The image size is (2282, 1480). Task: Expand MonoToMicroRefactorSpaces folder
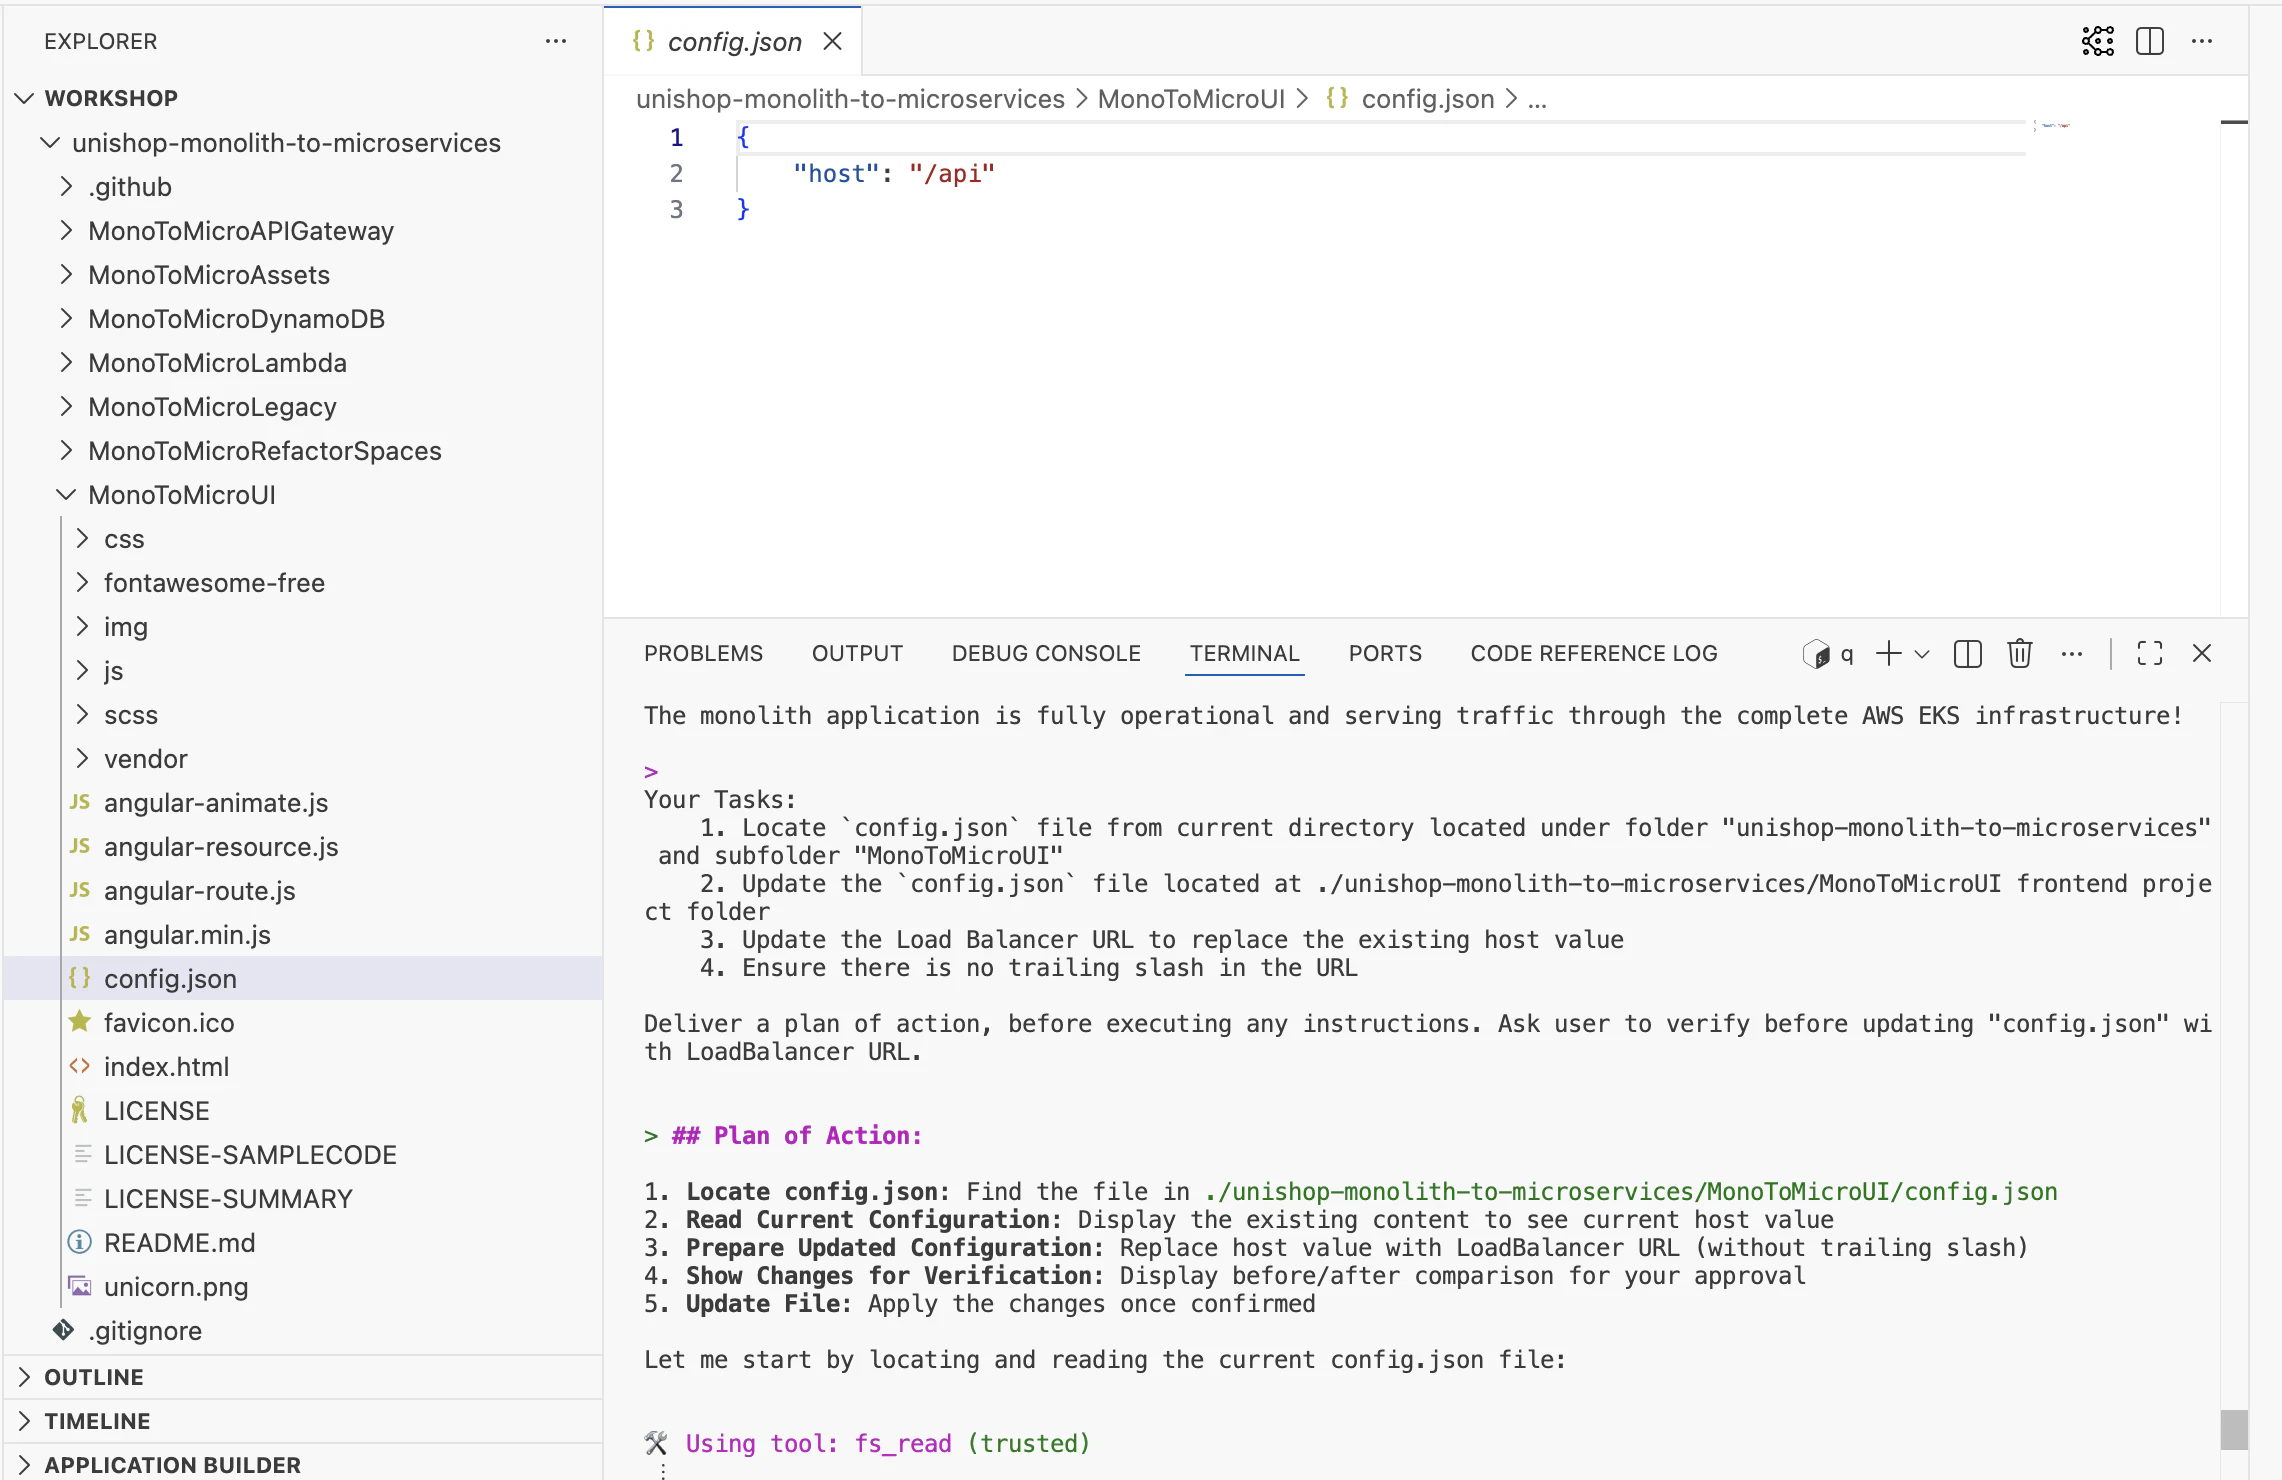pos(303,451)
